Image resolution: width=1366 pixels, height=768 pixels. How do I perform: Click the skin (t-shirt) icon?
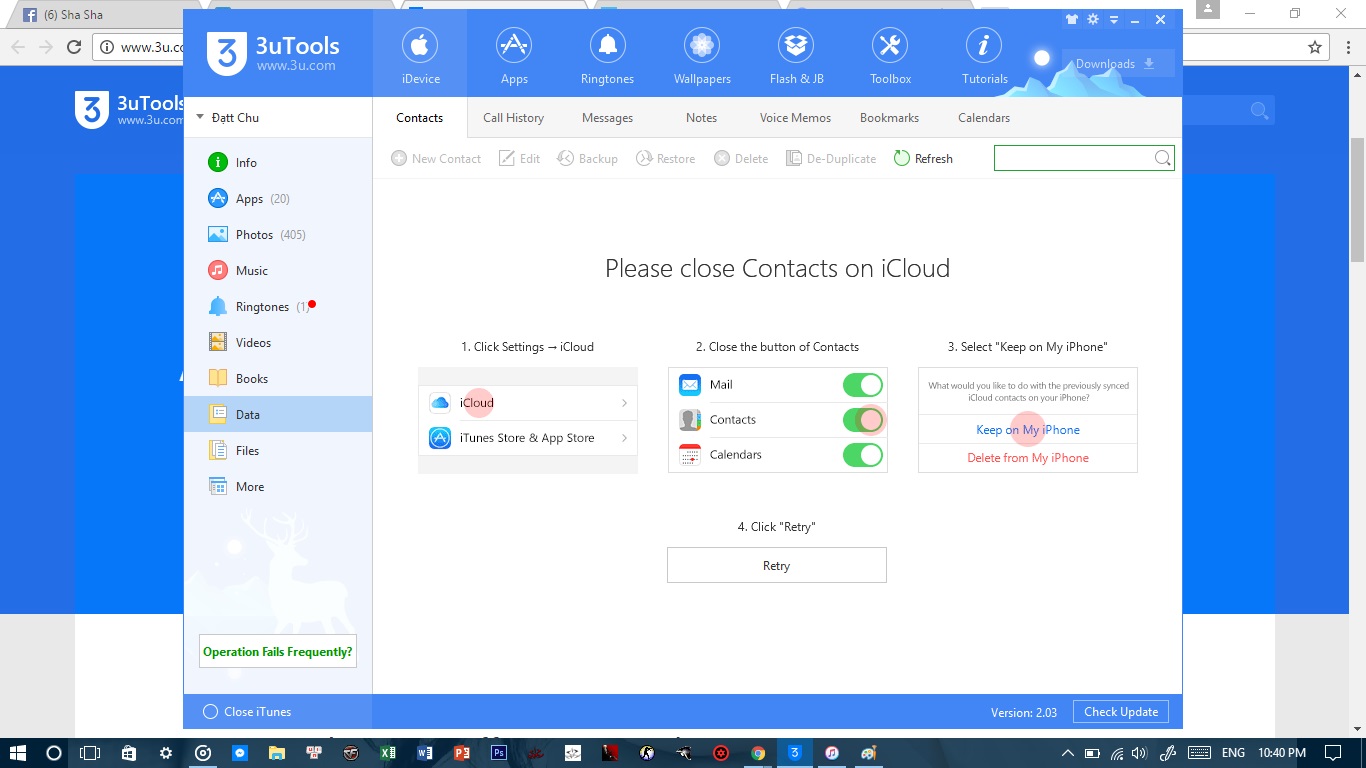pyautogui.click(x=1072, y=19)
